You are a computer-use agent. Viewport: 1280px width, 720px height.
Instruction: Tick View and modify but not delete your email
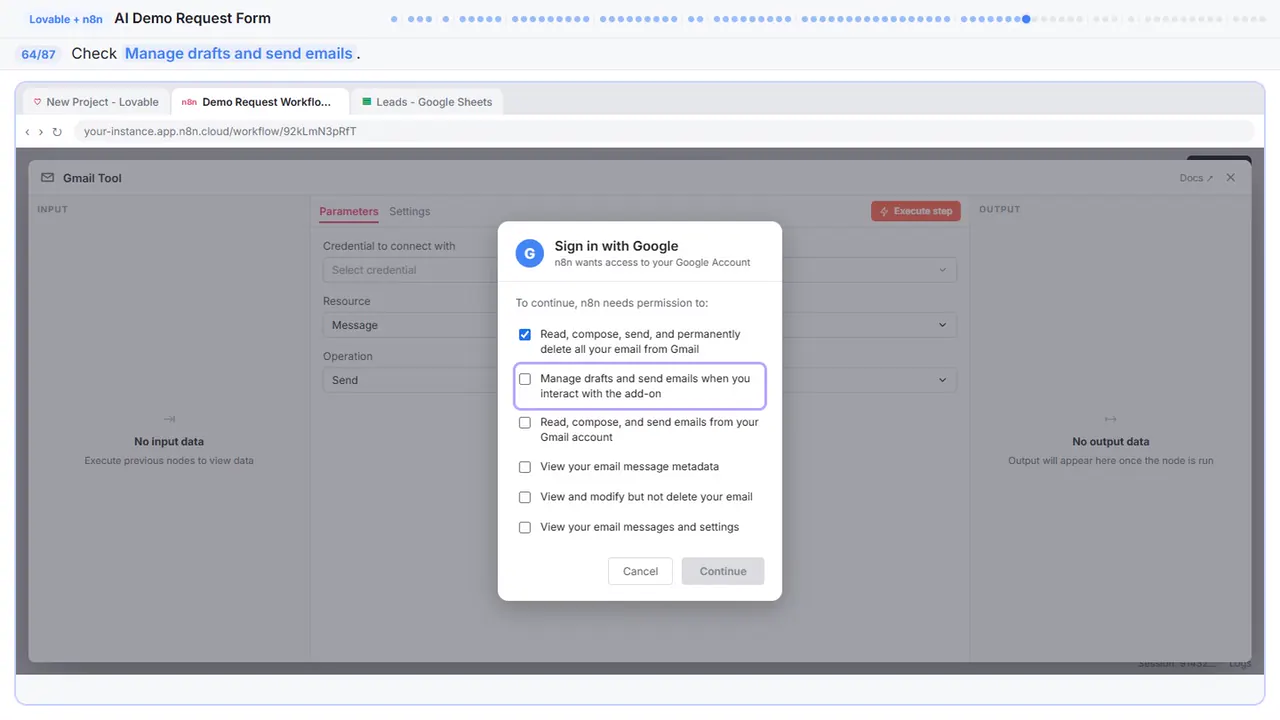[x=525, y=497]
